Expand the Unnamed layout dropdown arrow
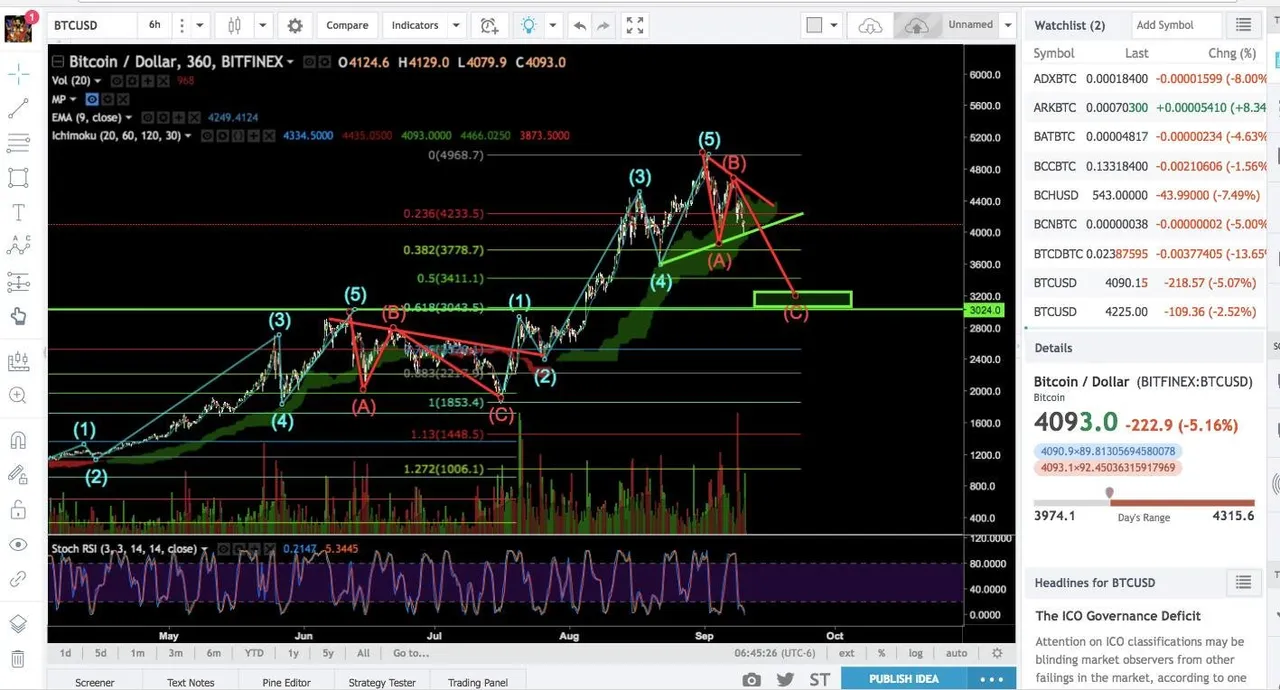Screen dimensions: 1280x690 (1008, 25)
